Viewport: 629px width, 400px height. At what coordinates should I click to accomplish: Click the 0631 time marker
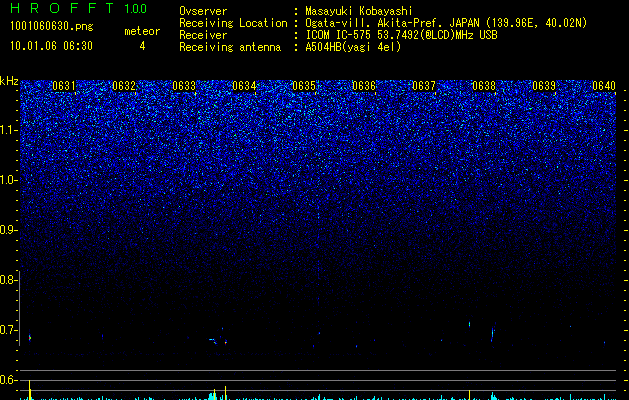pyautogui.click(x=64, y=86)
